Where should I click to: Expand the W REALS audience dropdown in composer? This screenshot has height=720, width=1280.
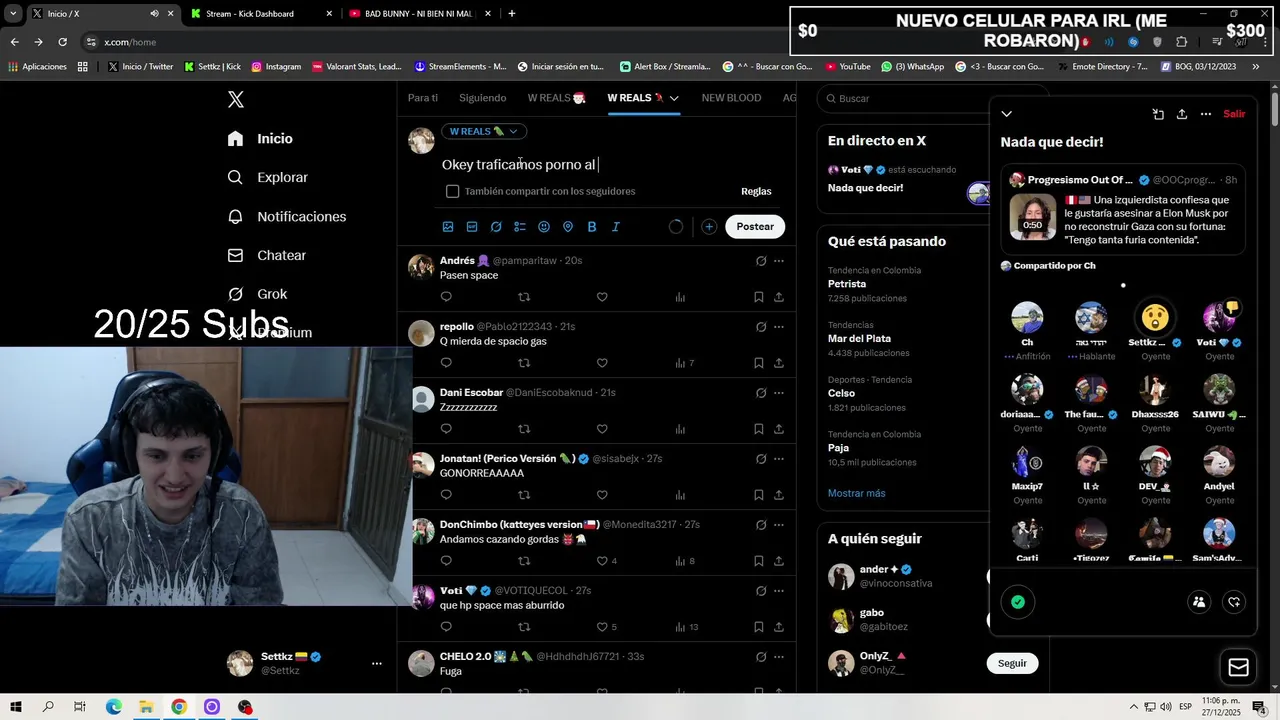[x=484, y=131]
